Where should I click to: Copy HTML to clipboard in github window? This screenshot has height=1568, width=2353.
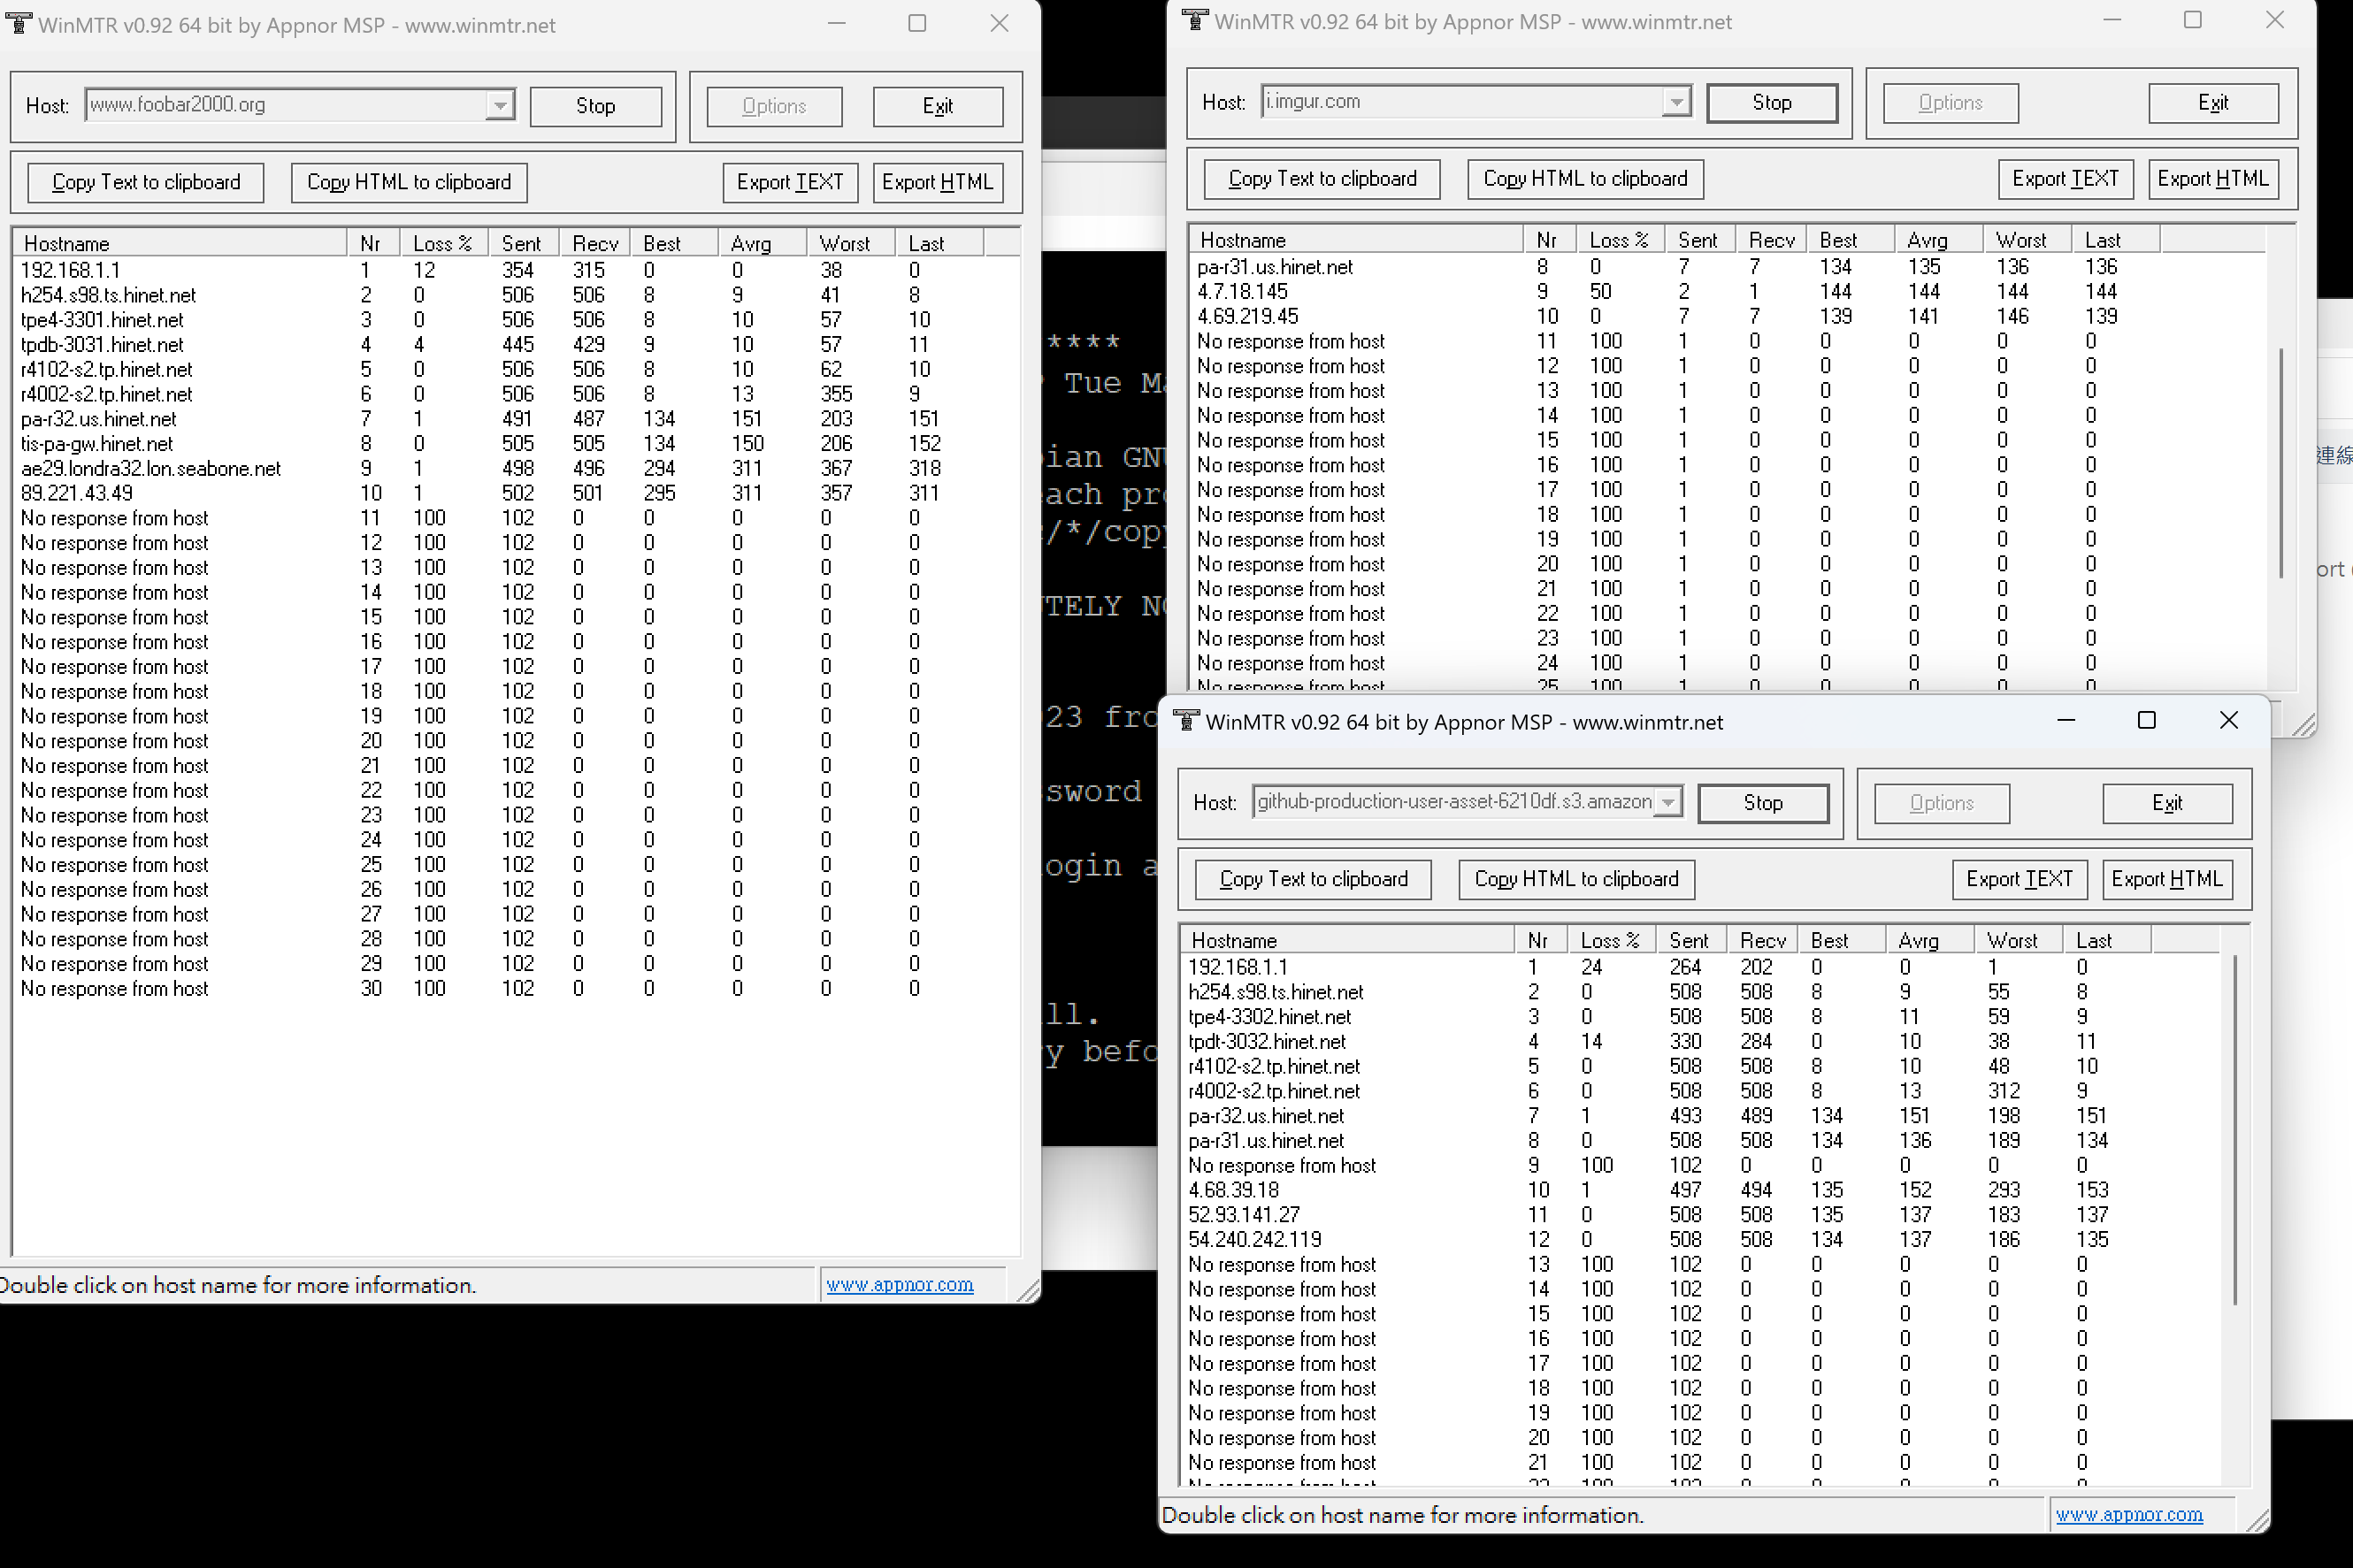[1576, 879]
